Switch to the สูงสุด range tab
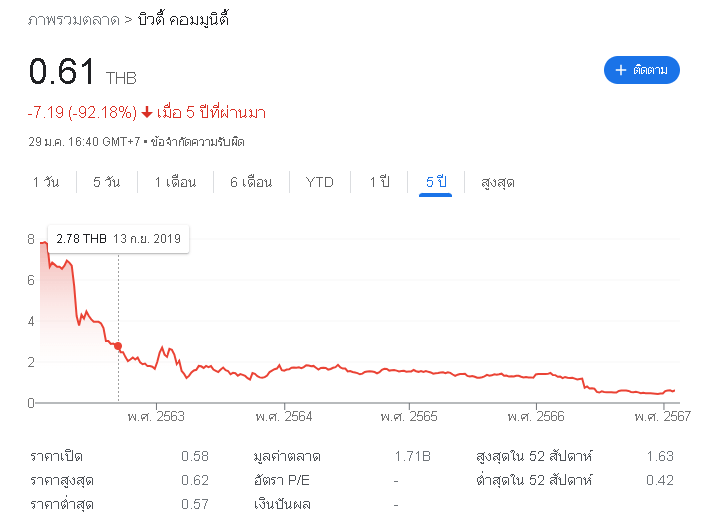The image size is (716, 523). tap(498, 182)
